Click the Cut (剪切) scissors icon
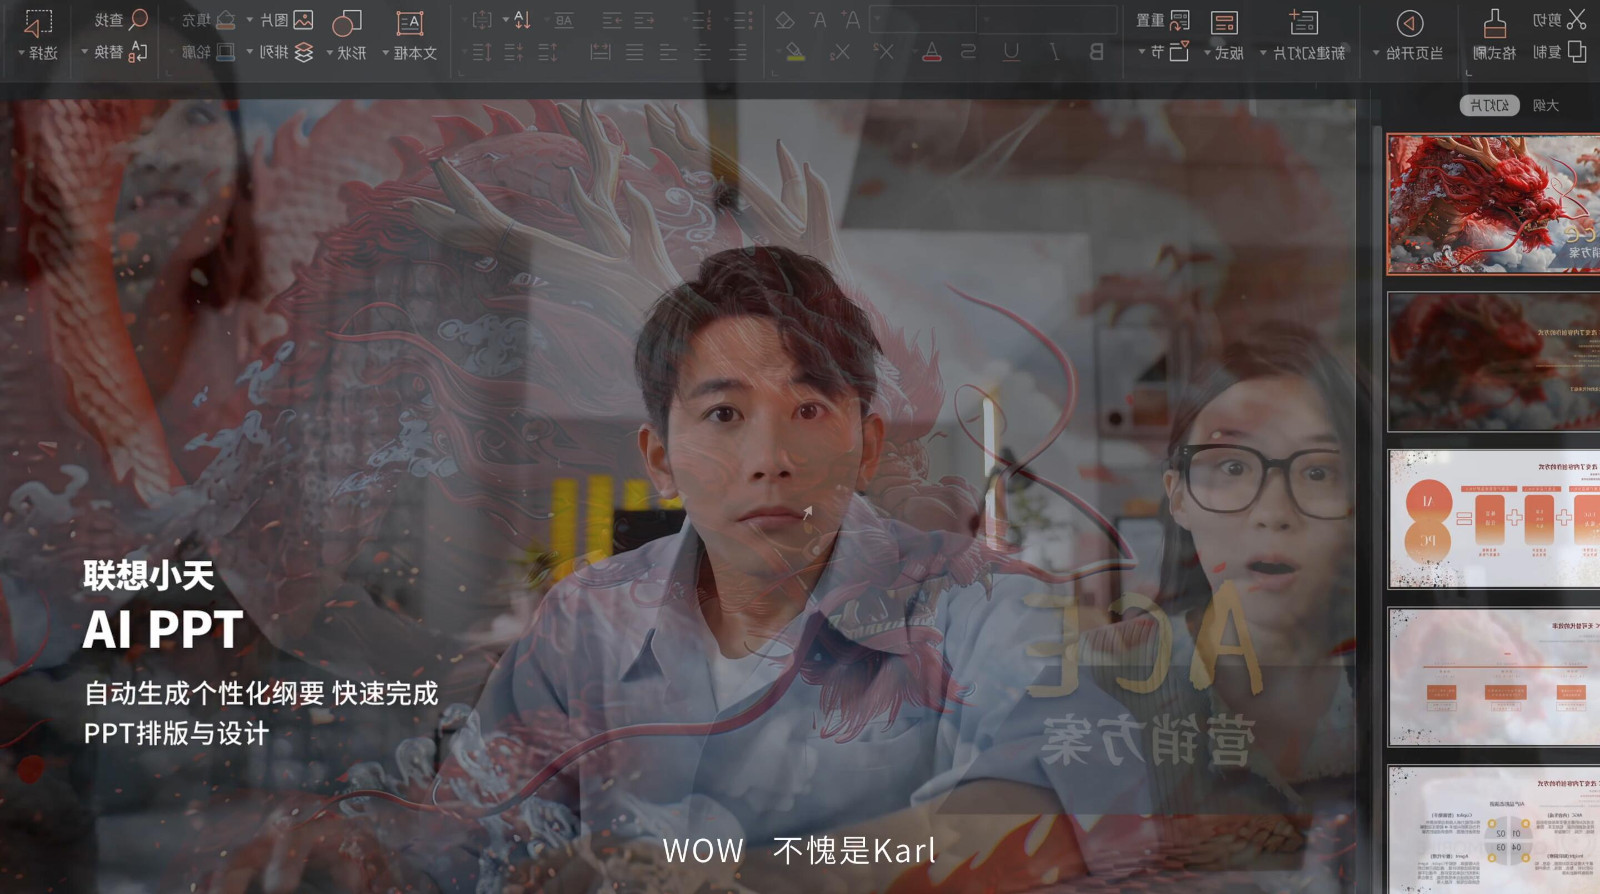 (x=1577, y=19)
